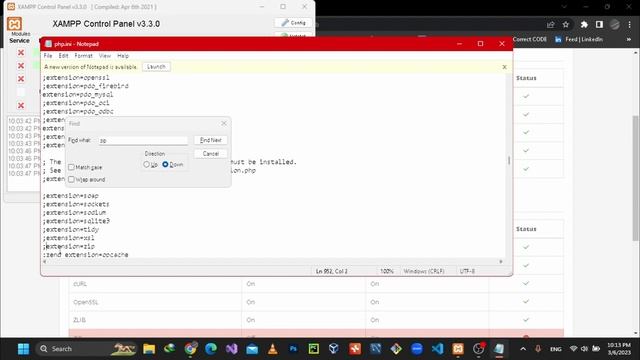Open Photoshop from the taskbar

(293, 349)
